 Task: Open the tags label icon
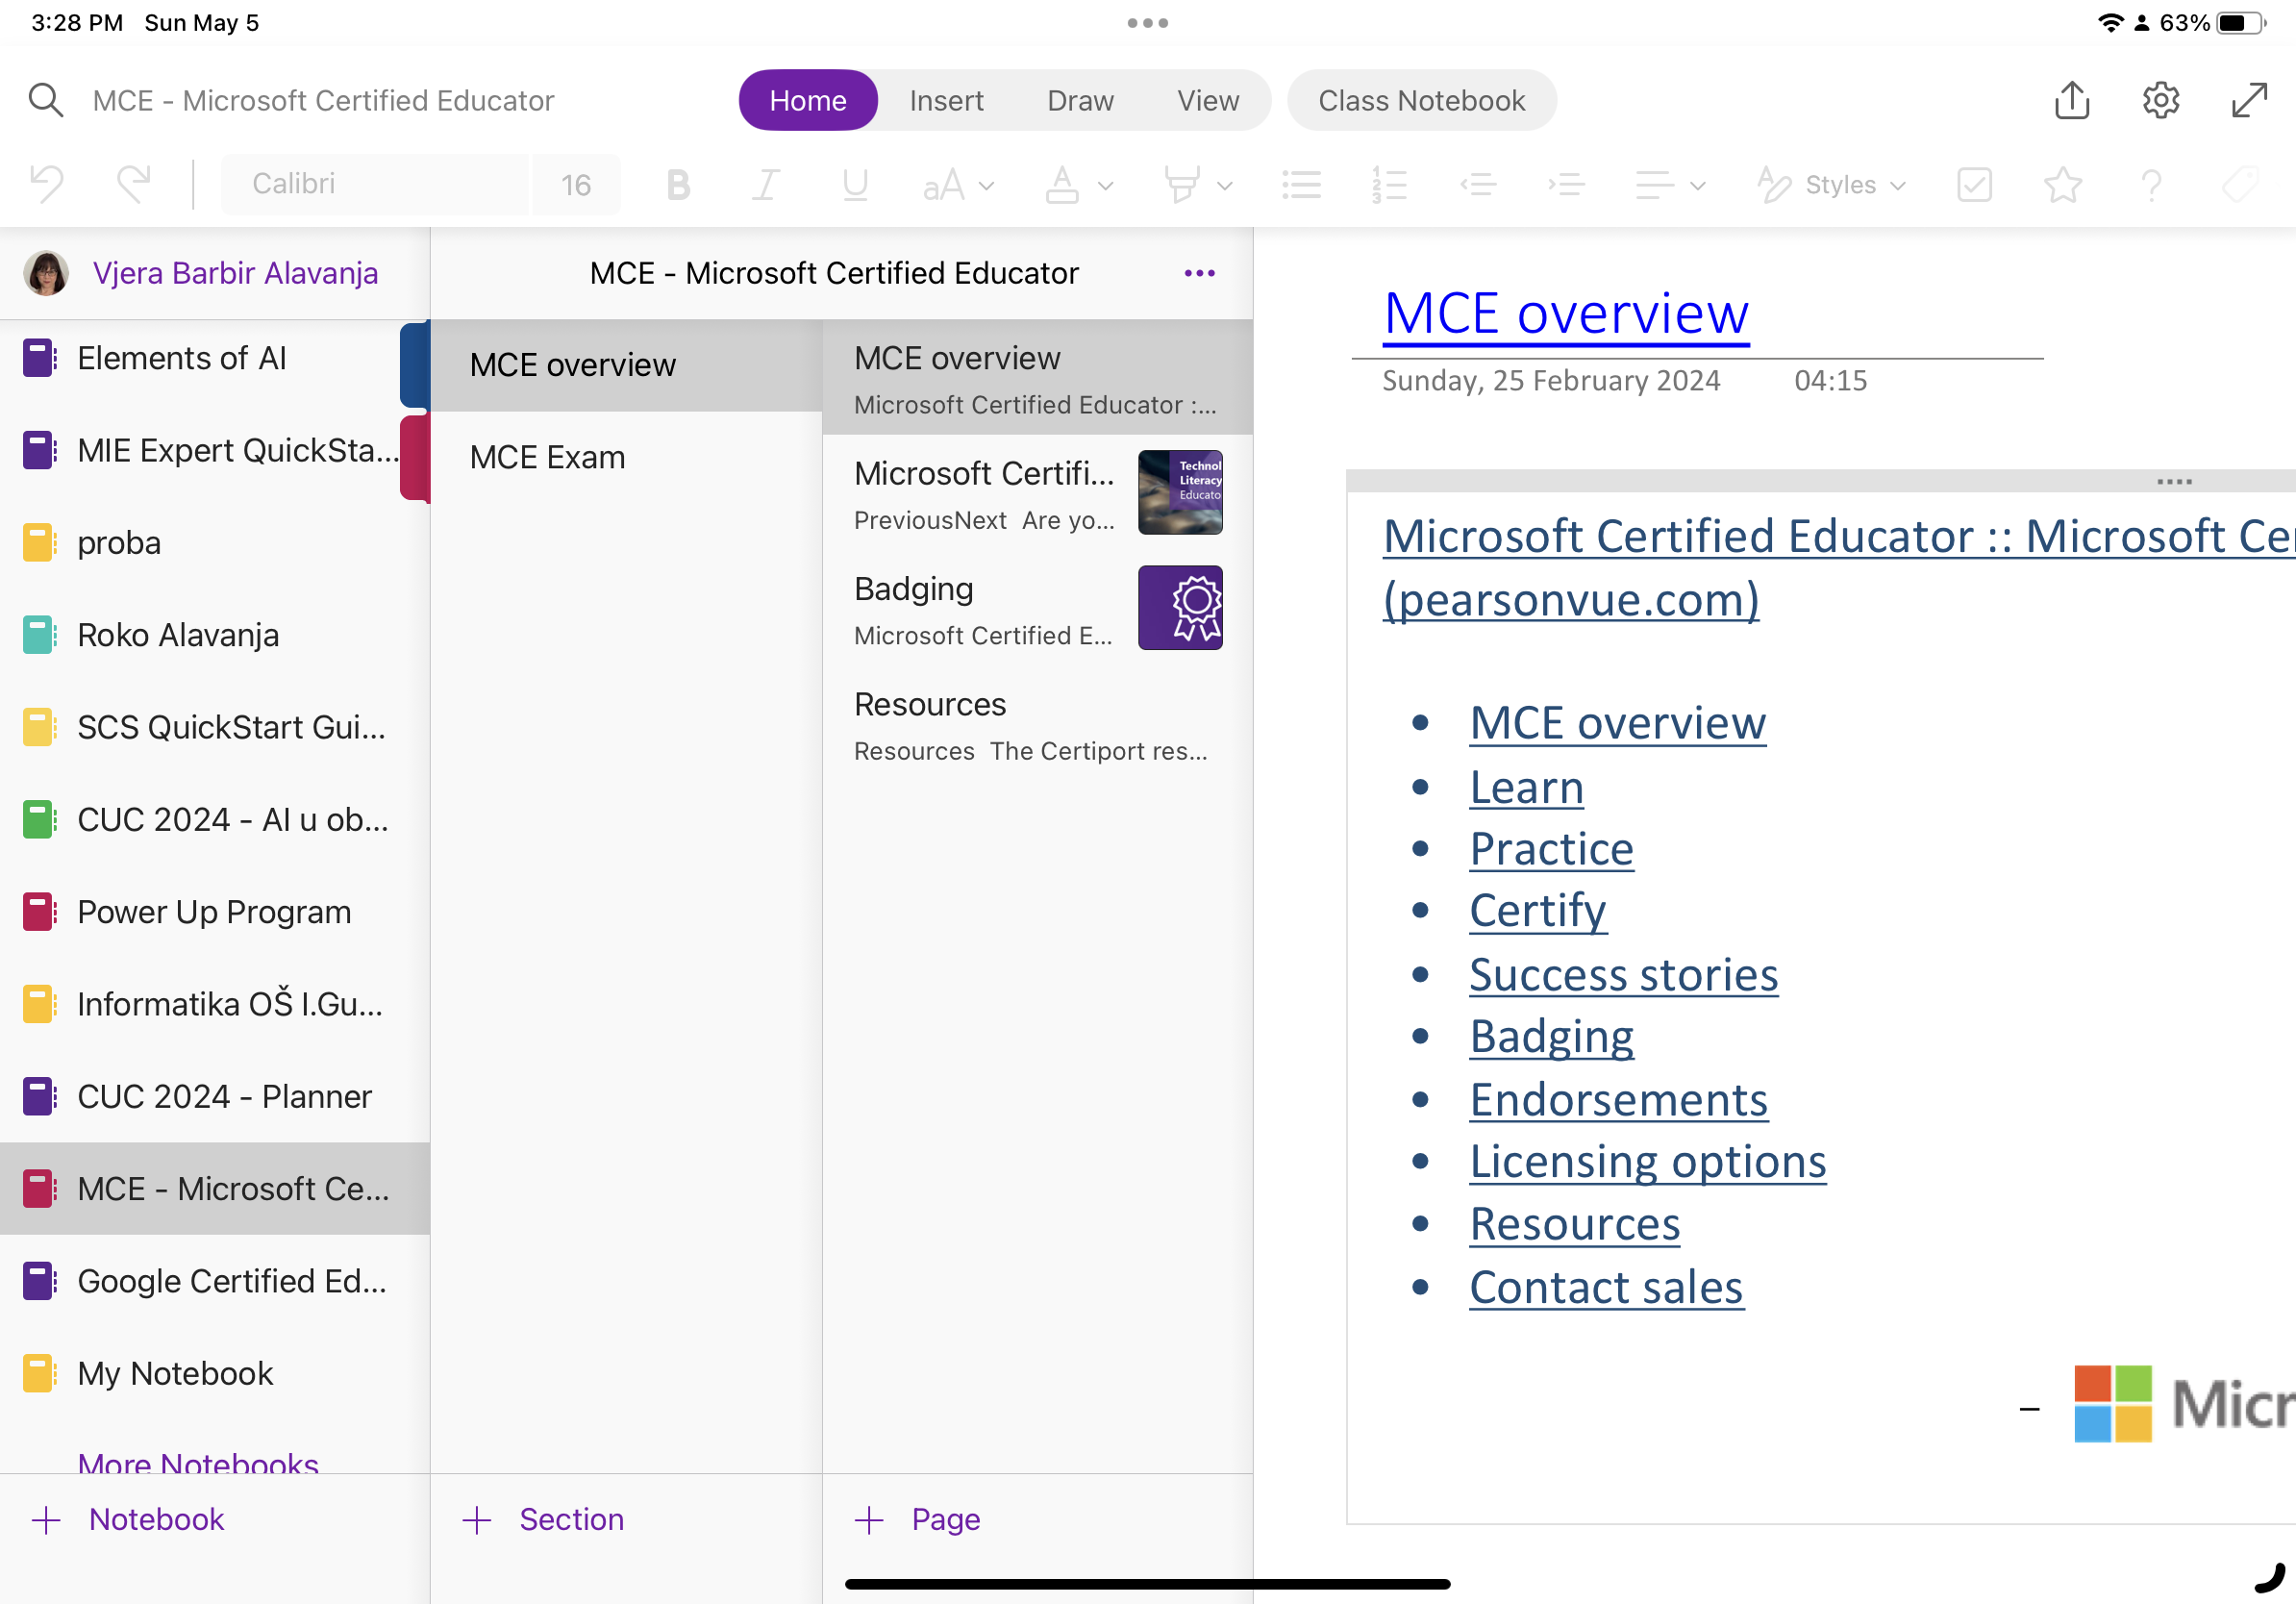tap(2239, 185)
